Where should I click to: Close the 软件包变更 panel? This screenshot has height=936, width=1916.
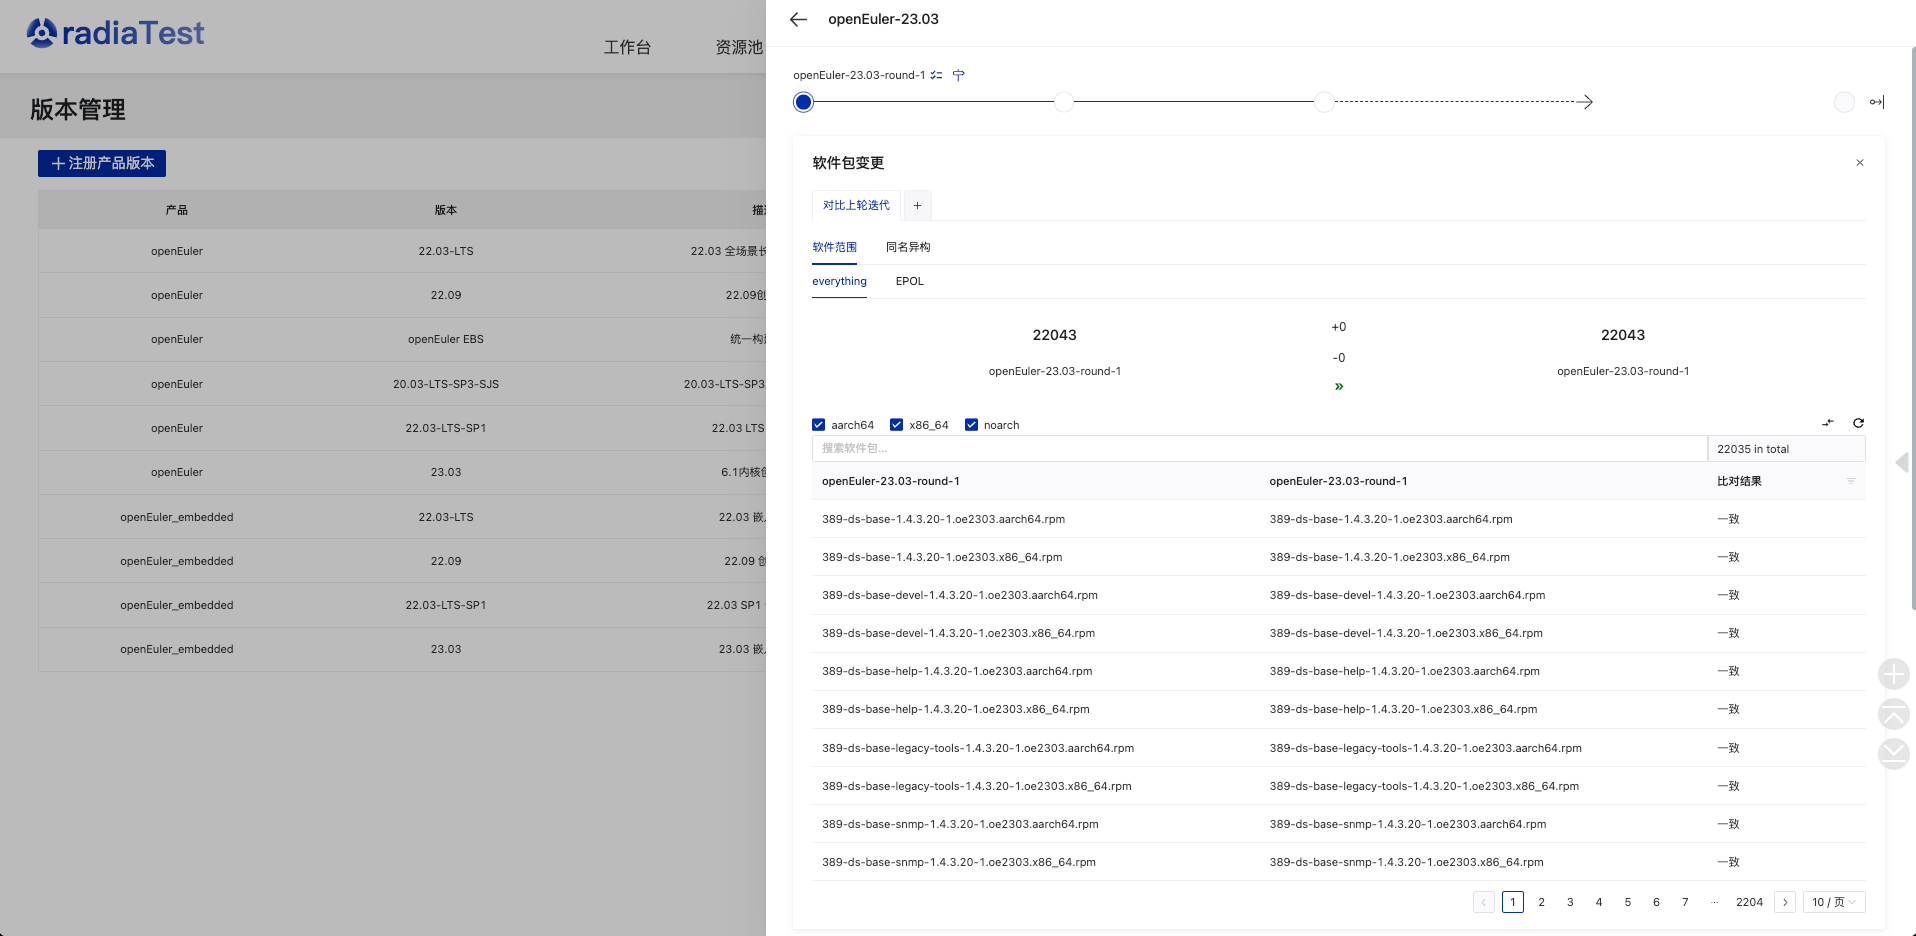point(1860,163)
